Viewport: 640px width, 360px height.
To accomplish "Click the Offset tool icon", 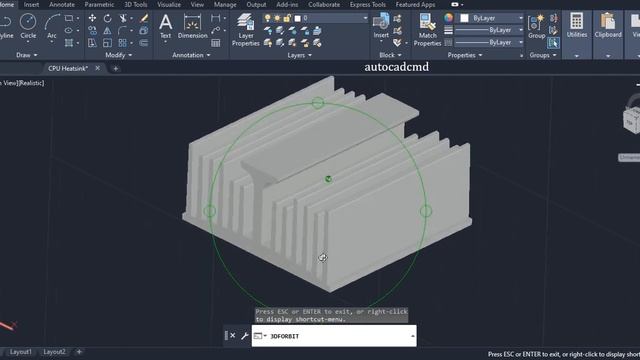I will point(144,43).
